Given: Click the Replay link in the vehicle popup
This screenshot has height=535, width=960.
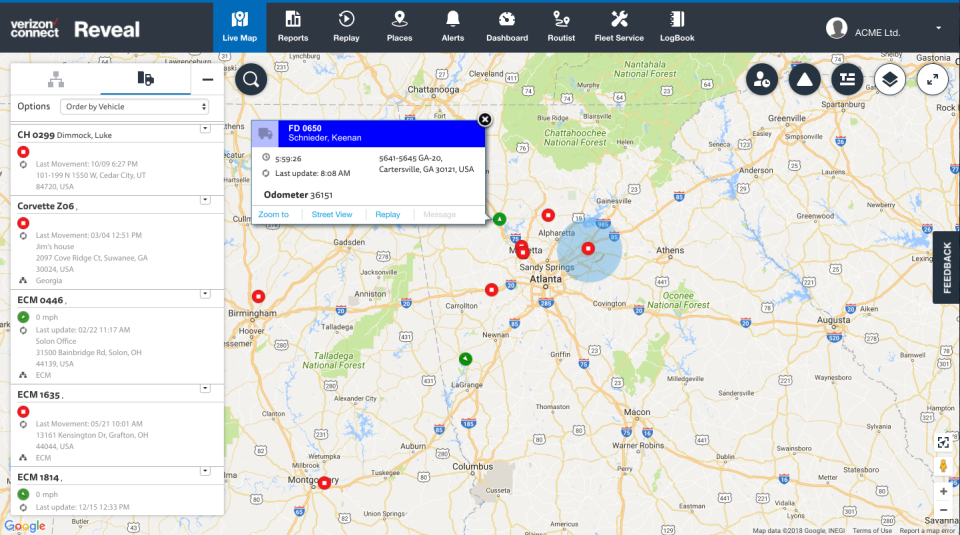Looking at the screenshot, I should (x=388, y=214).
